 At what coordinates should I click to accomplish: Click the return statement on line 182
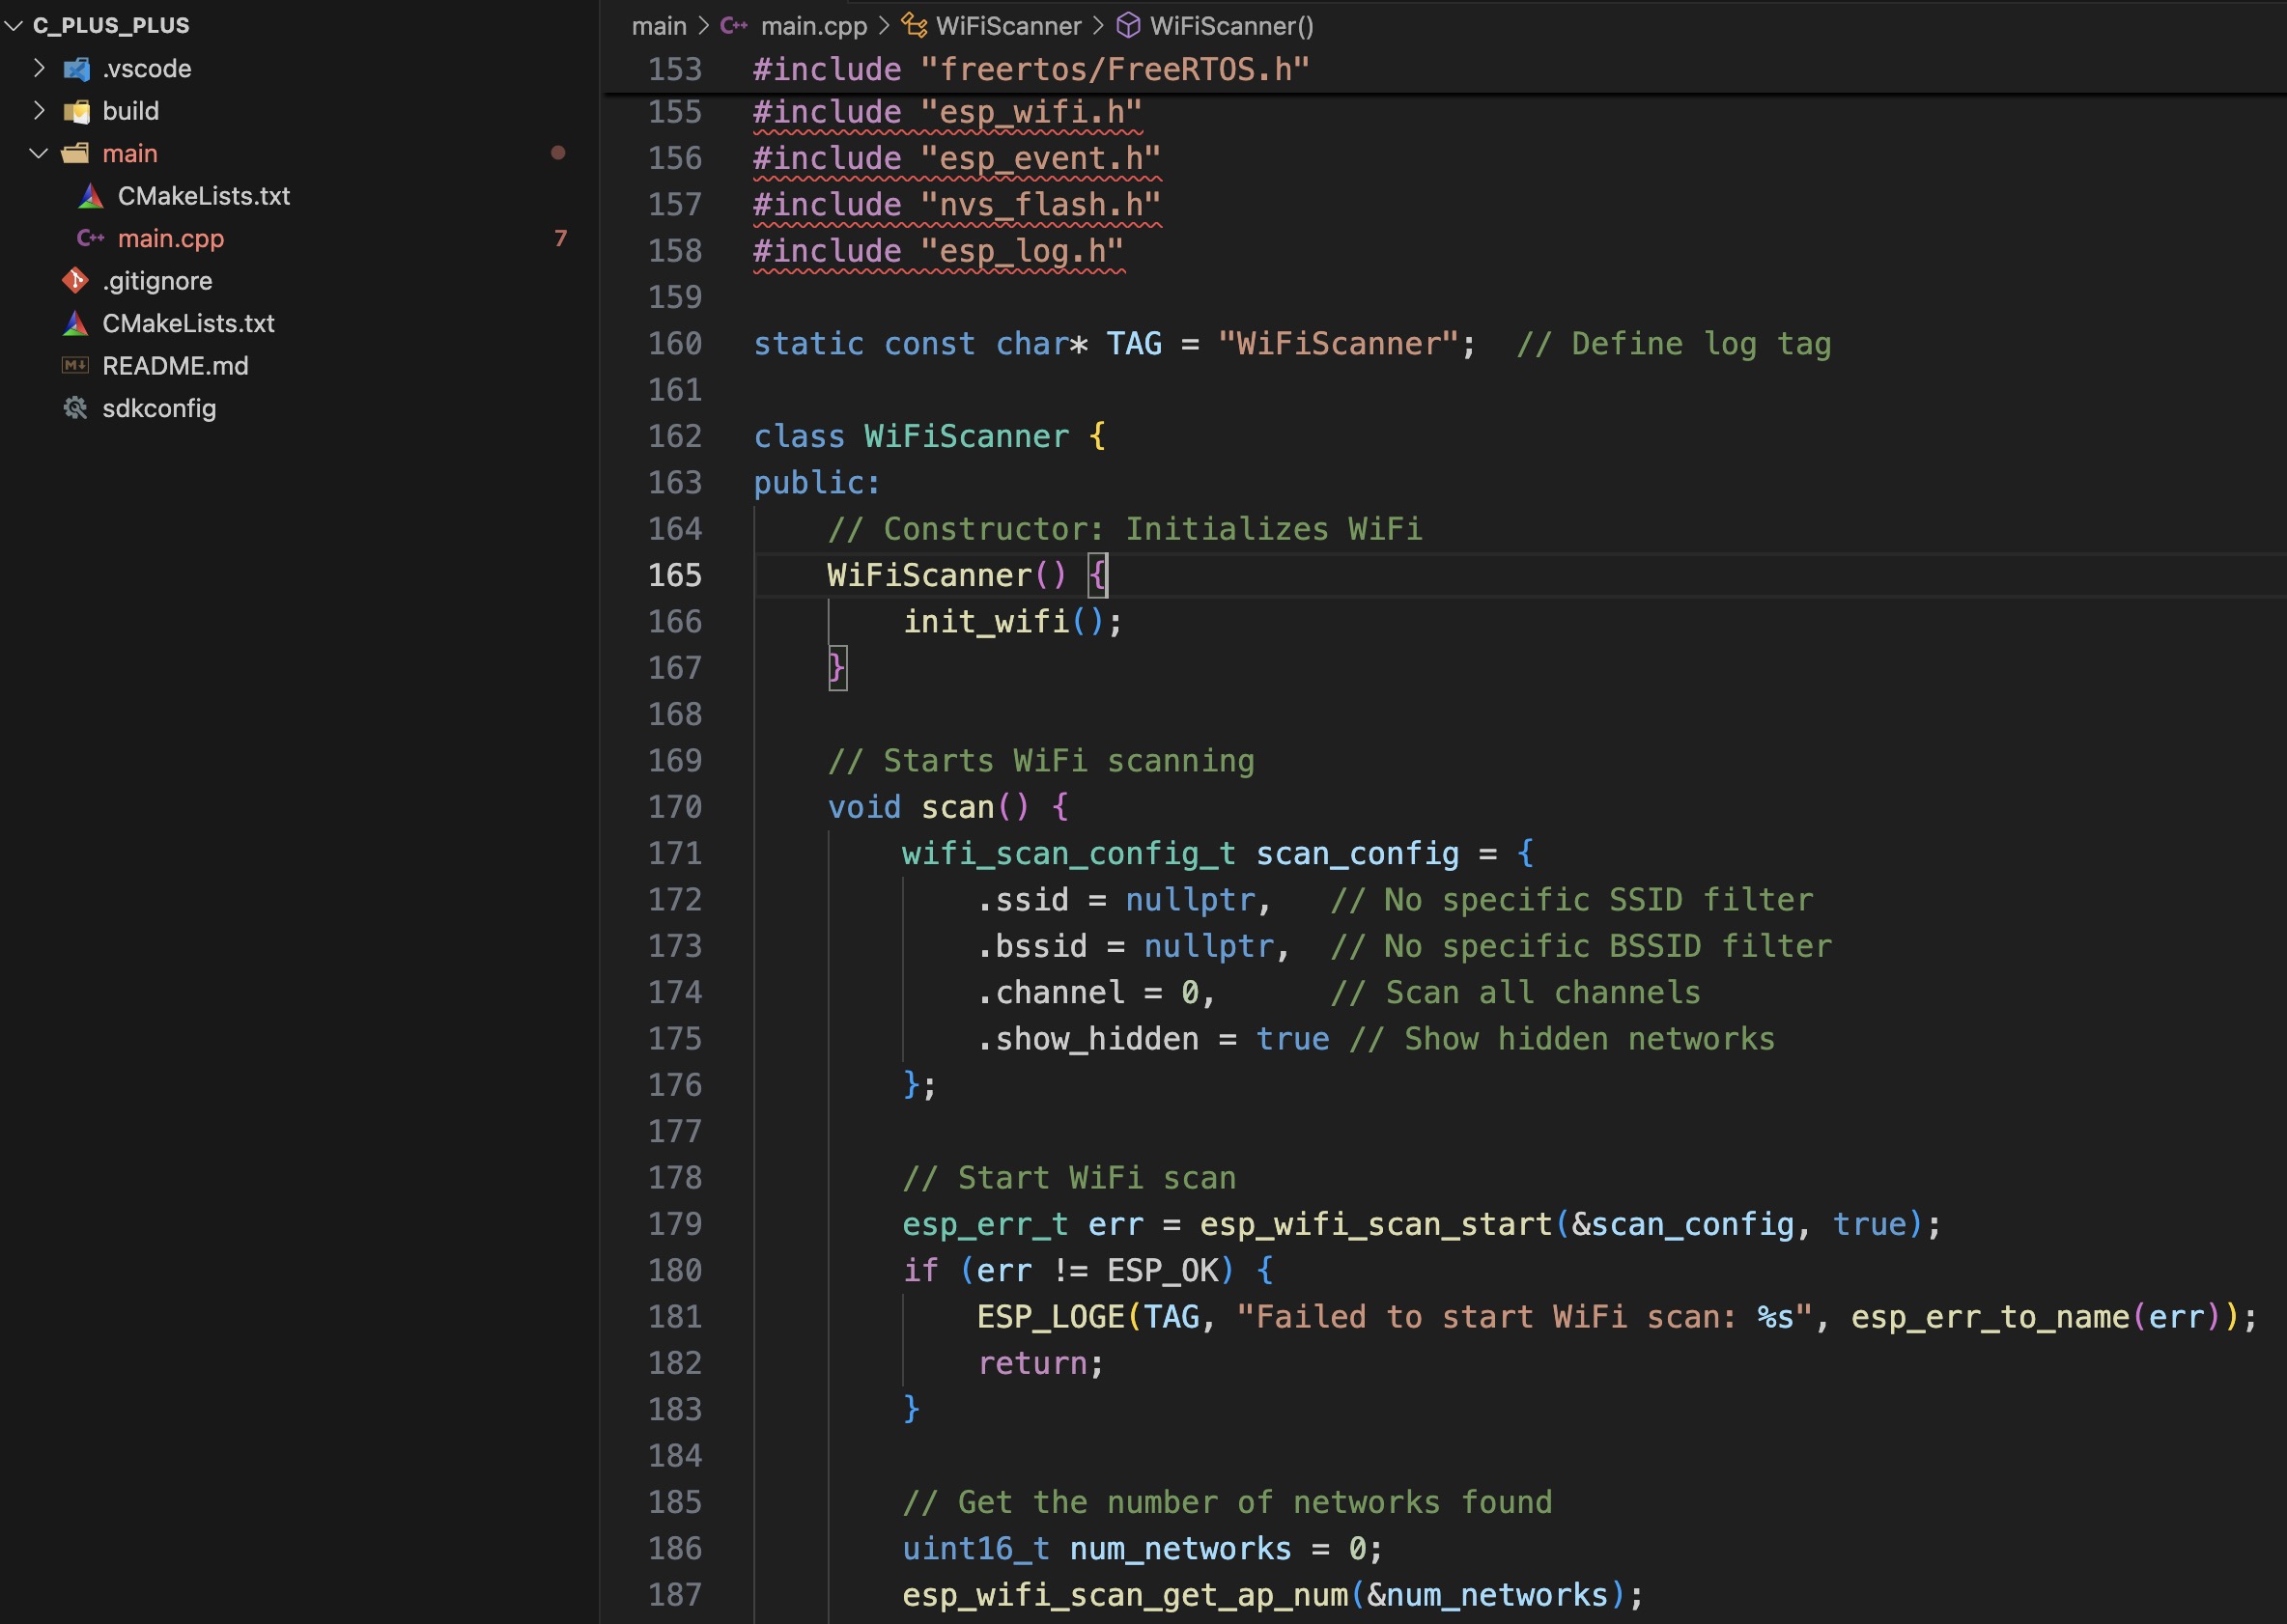[1040, 1363]
